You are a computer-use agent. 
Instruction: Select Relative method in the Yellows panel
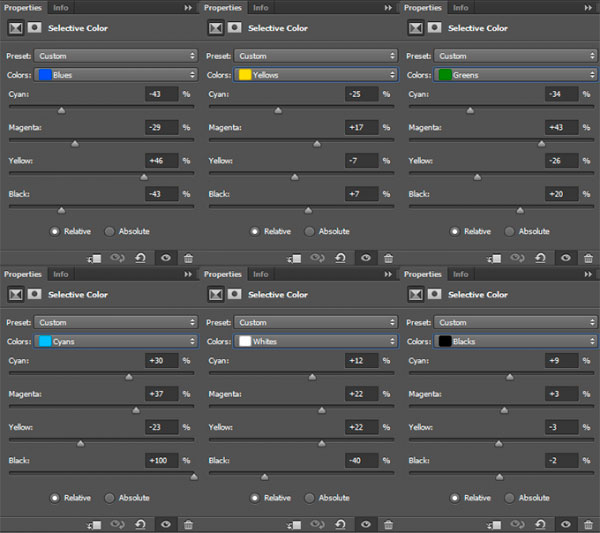point(255,231)
